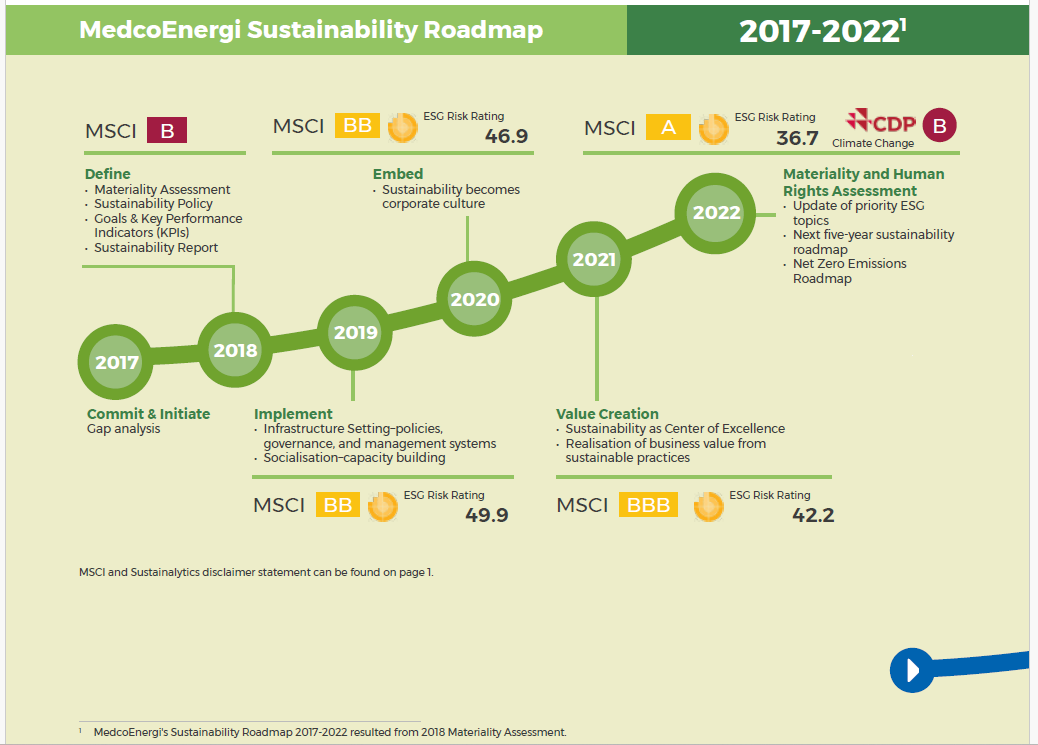Select the 2017 timeline circle

click(117, 362)
